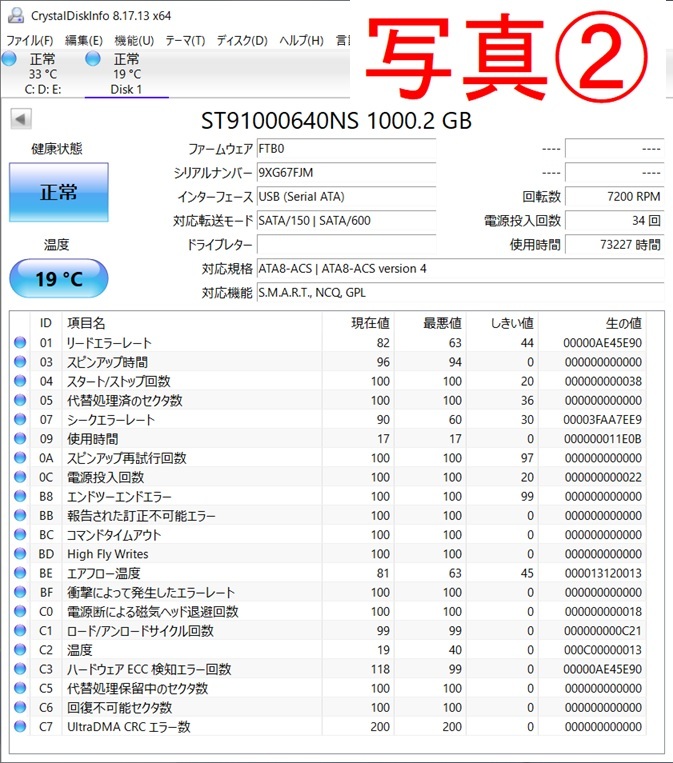Click current value 118 in ECC row

coord(380,669)
